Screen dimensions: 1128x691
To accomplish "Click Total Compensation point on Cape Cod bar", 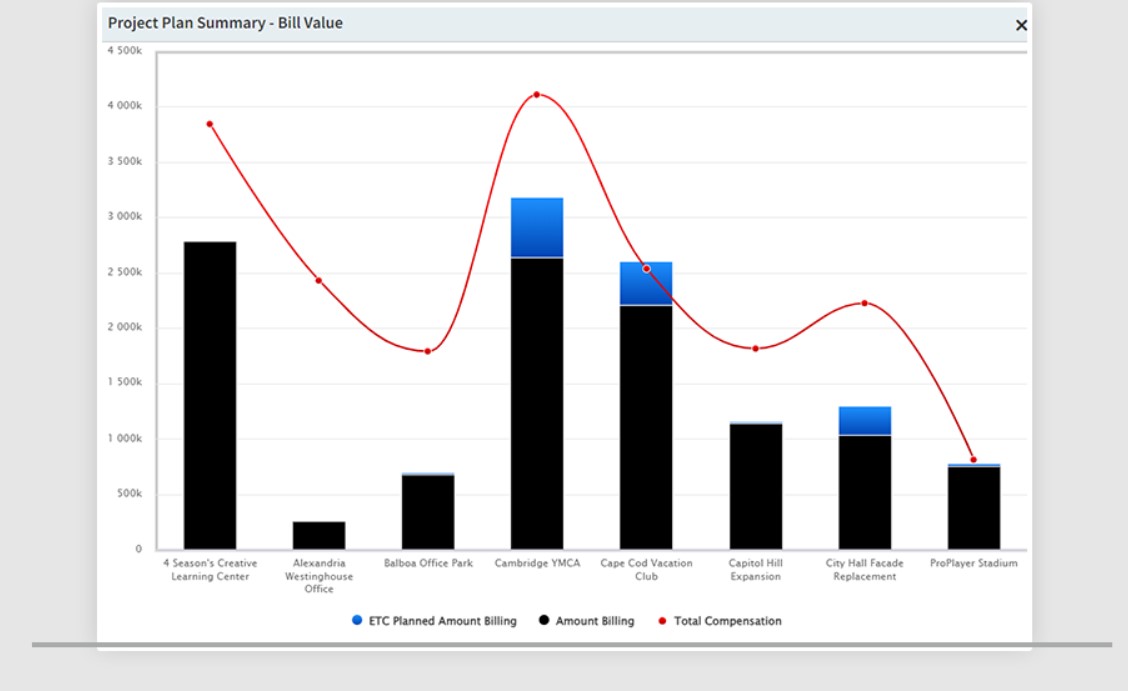I will 647,269.
